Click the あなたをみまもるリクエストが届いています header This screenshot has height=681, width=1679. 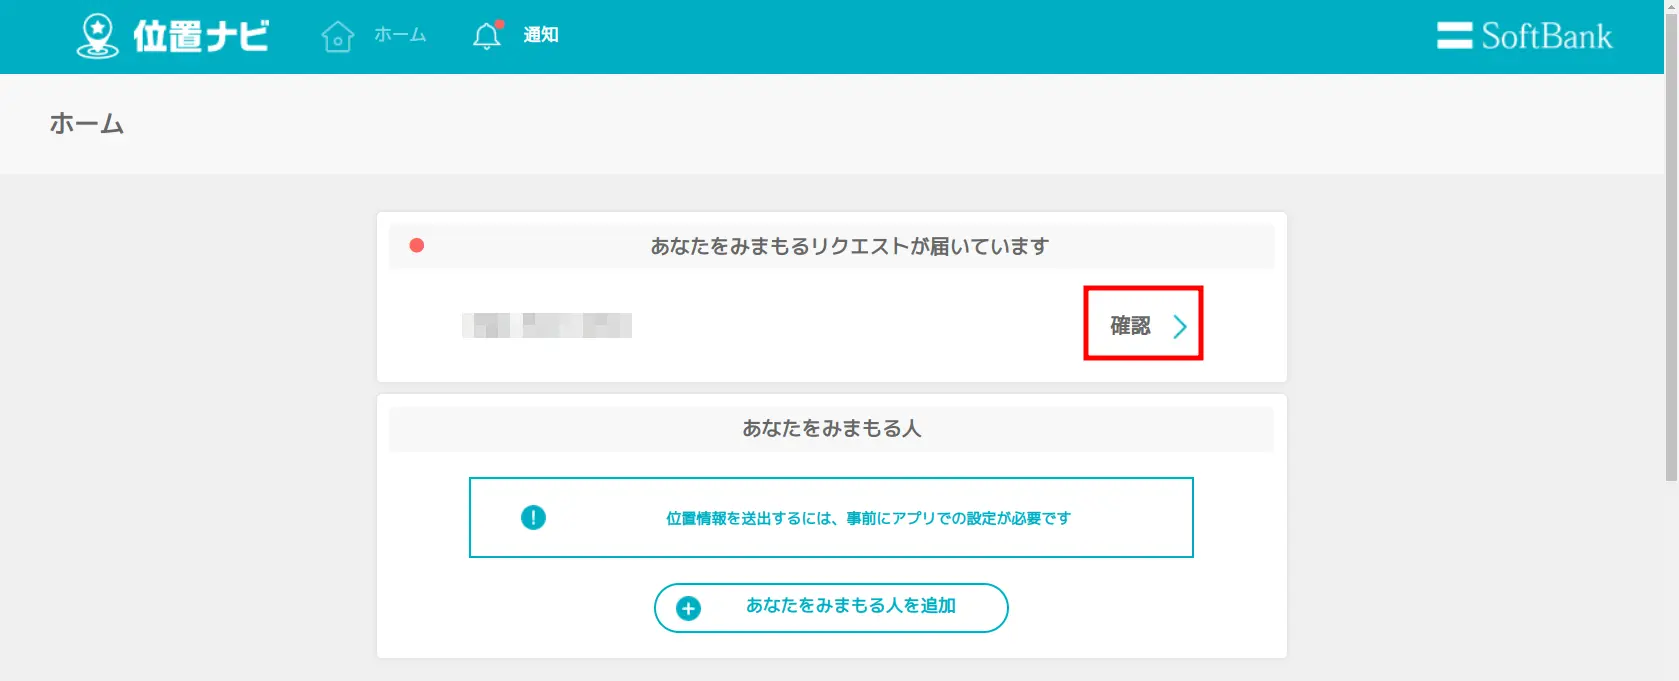831,246
